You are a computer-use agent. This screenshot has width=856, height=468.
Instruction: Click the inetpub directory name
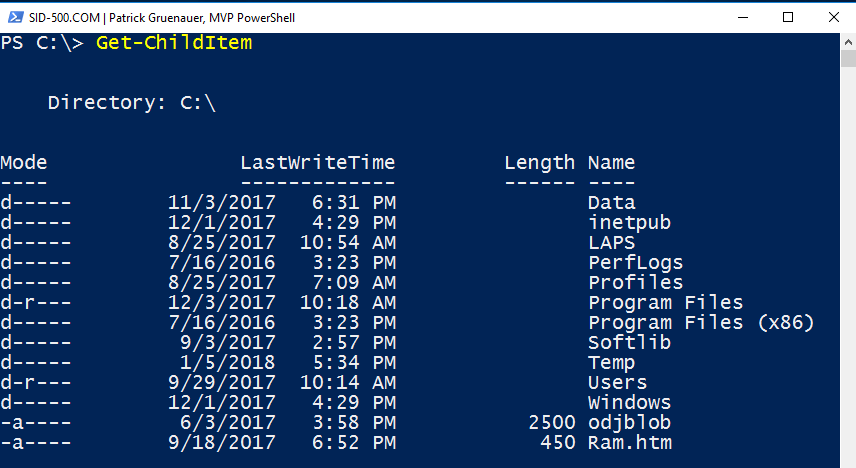tap(629, 222)
